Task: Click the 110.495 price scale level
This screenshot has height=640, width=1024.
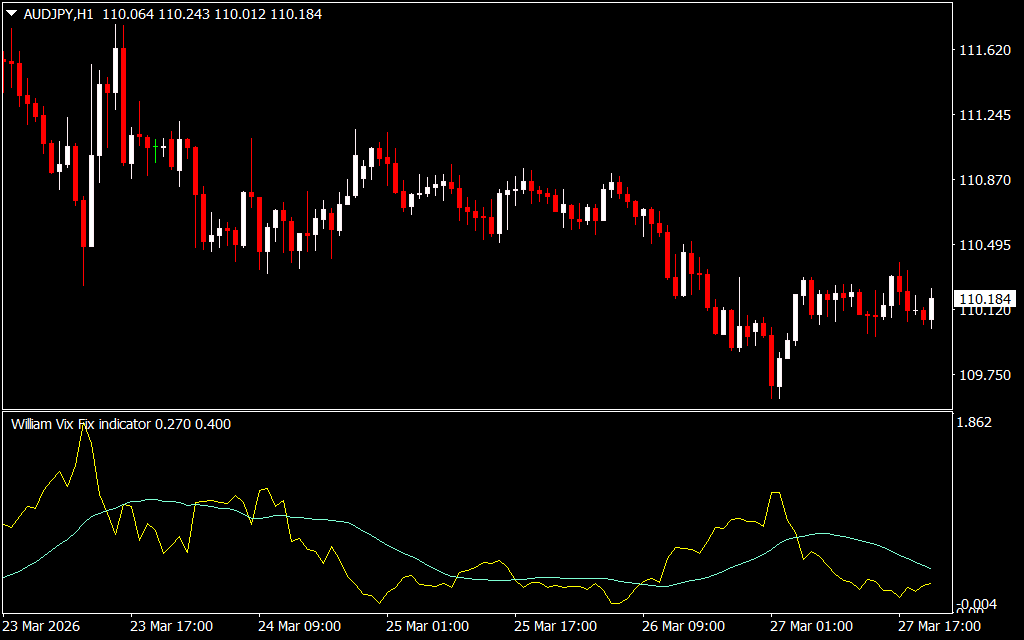Action: point(984,246)
